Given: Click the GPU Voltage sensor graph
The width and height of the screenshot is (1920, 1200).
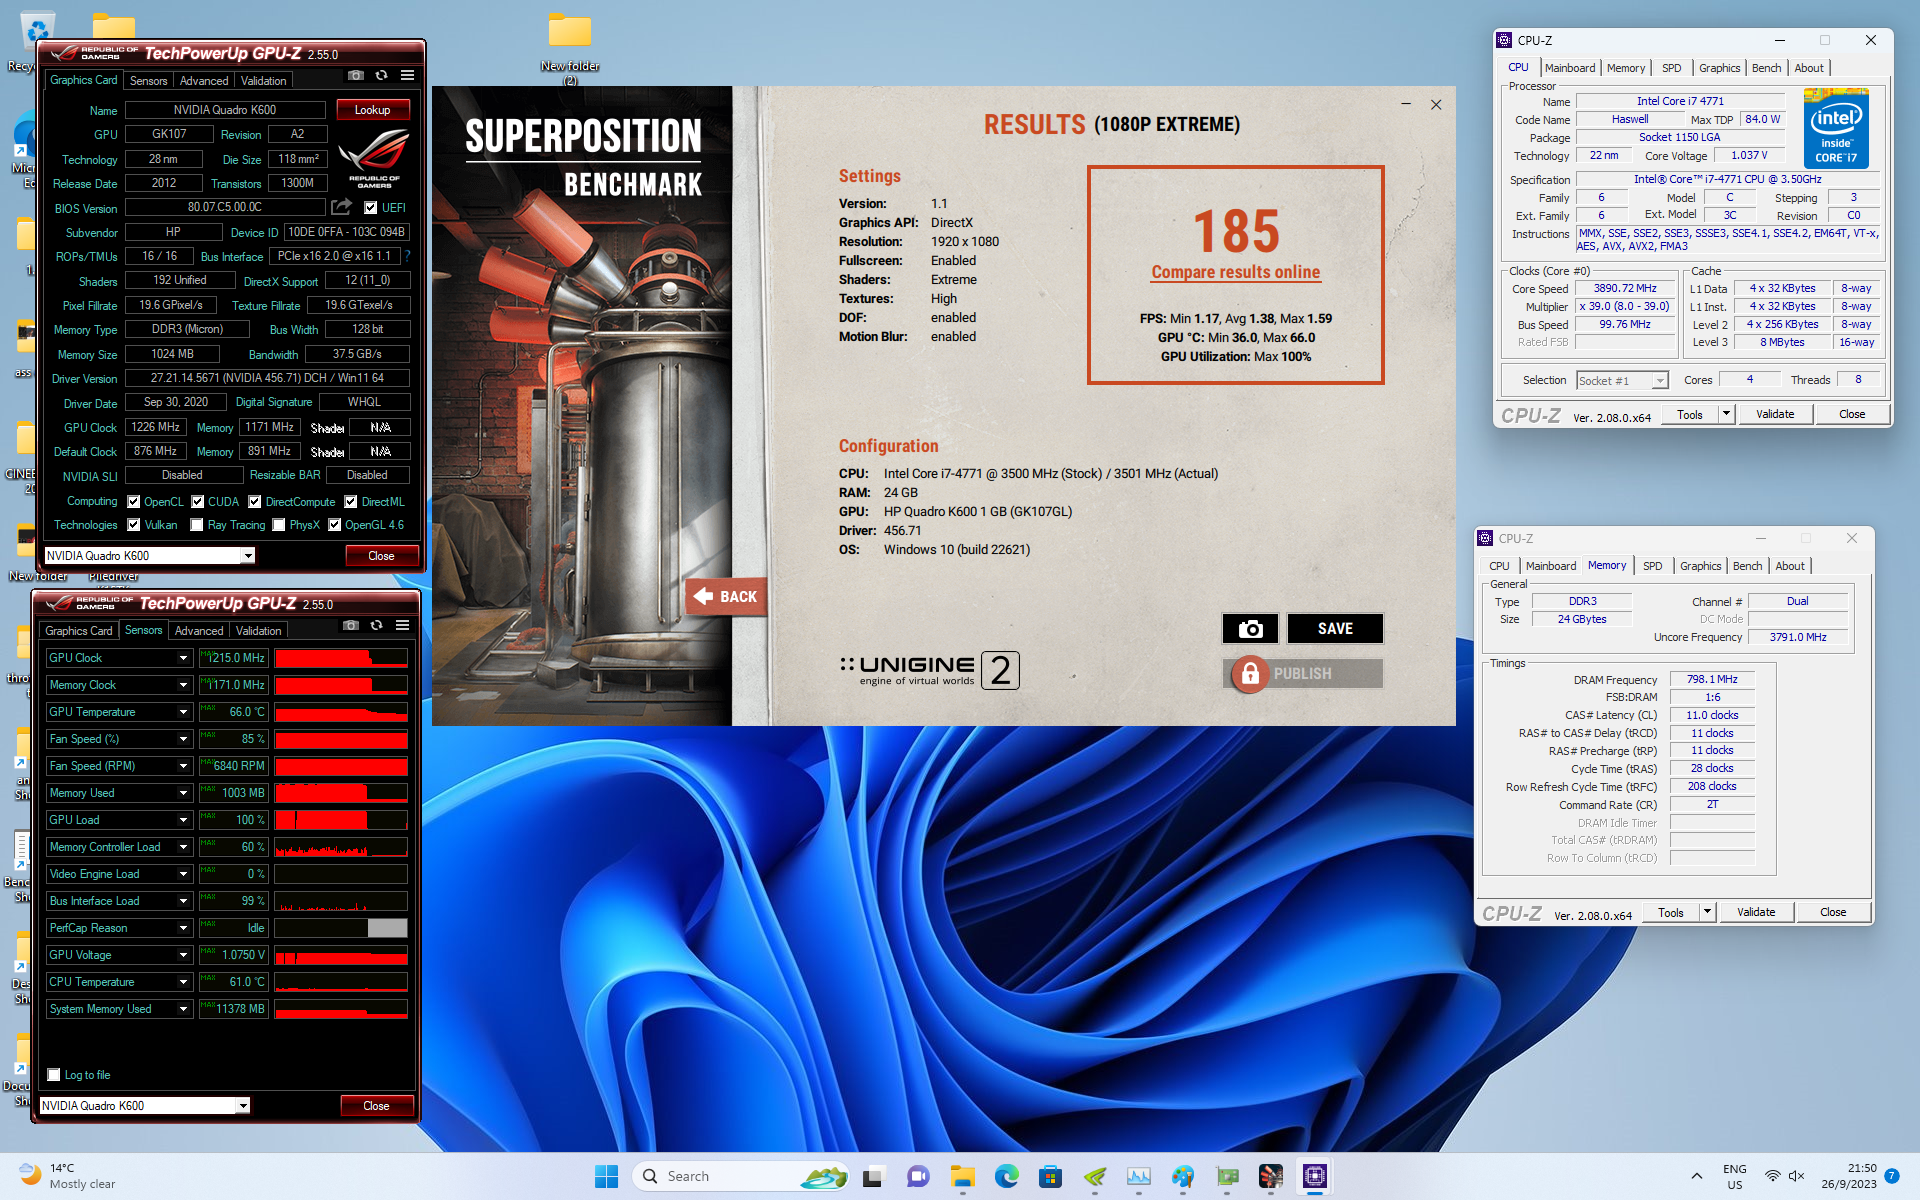Looking at the screenshot, I should (341, 955).
